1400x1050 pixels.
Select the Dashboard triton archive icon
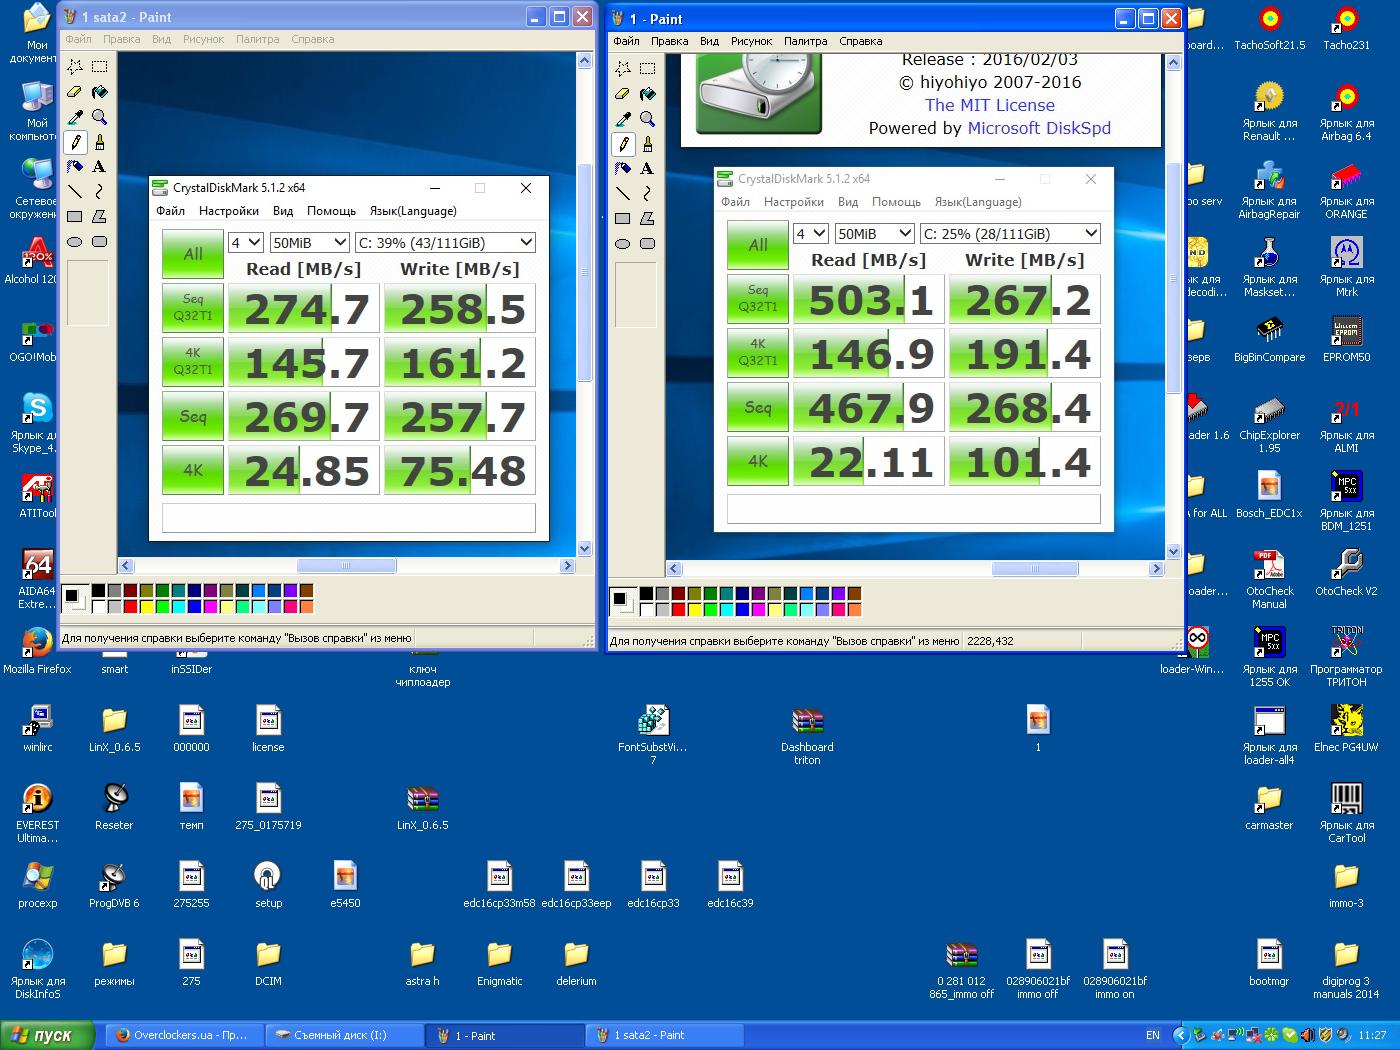(x=807, y=736)
